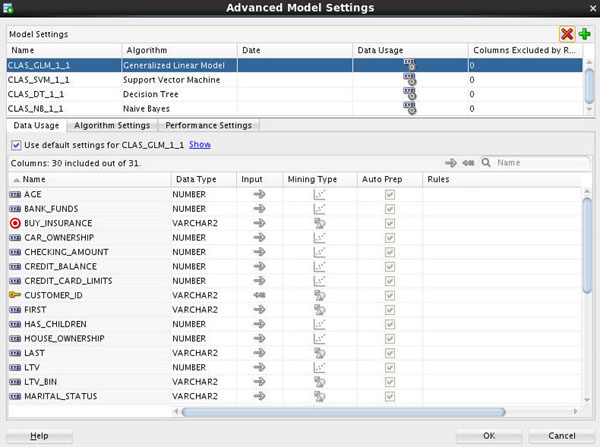Click the Algorithm column header in Model Settings
Screen dimensions: 600x447
(x=179, y=50)
